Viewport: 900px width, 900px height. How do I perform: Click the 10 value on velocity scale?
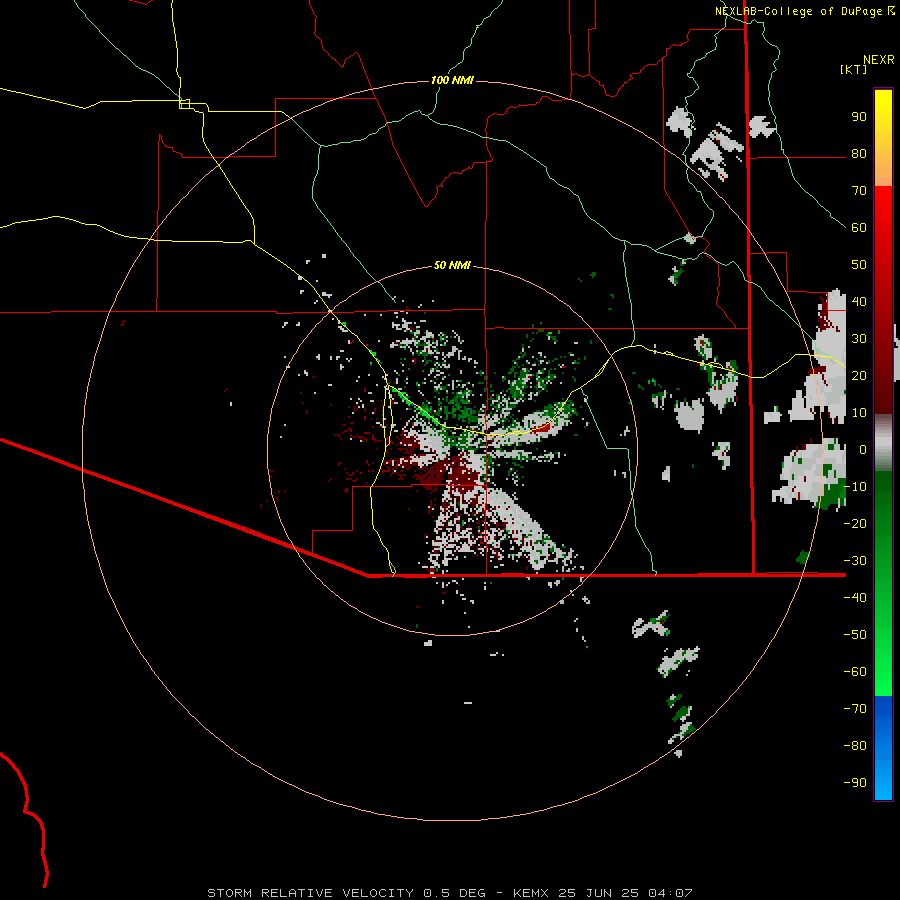(x=859, y=413)
